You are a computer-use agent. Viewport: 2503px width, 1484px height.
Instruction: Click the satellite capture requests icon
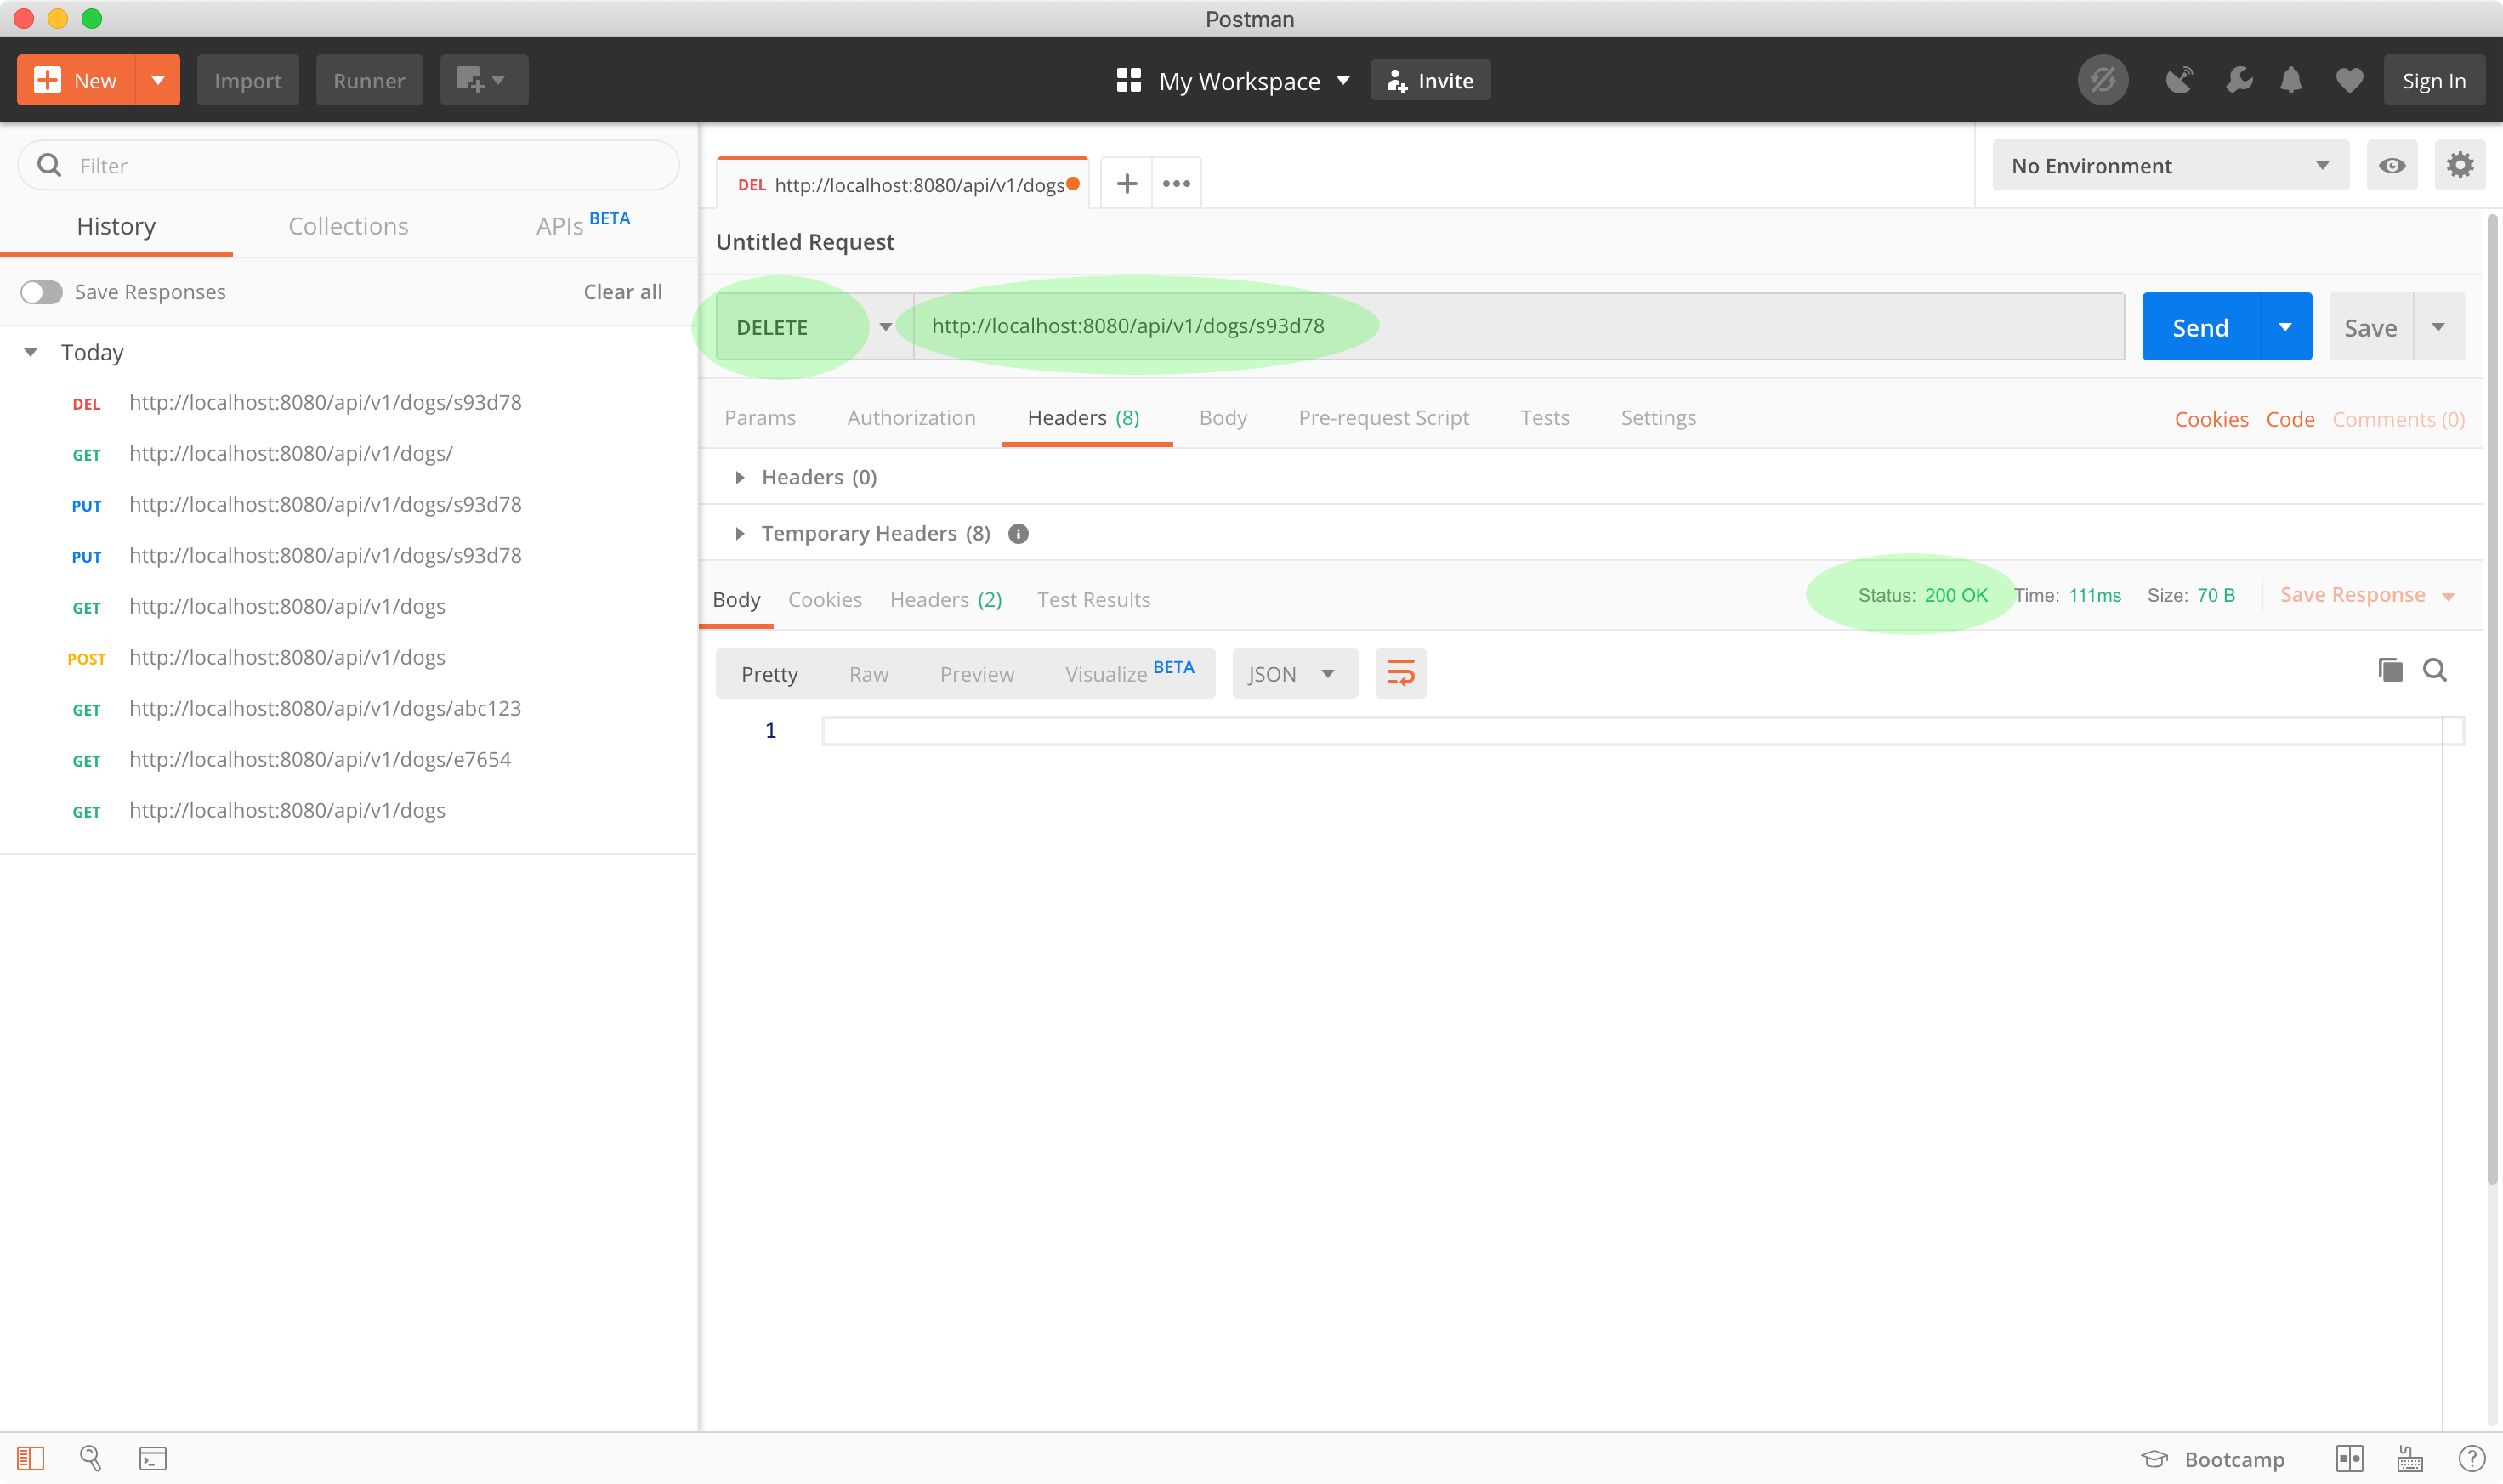point(2179,81)
